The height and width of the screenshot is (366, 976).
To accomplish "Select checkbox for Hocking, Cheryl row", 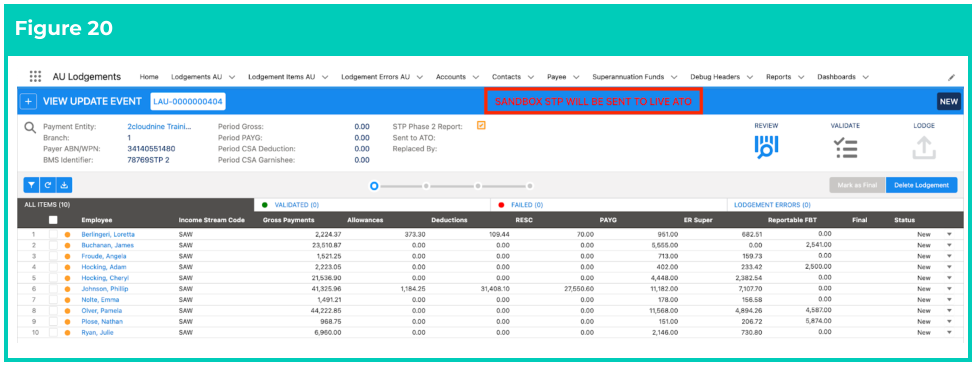I will [54, 278].
